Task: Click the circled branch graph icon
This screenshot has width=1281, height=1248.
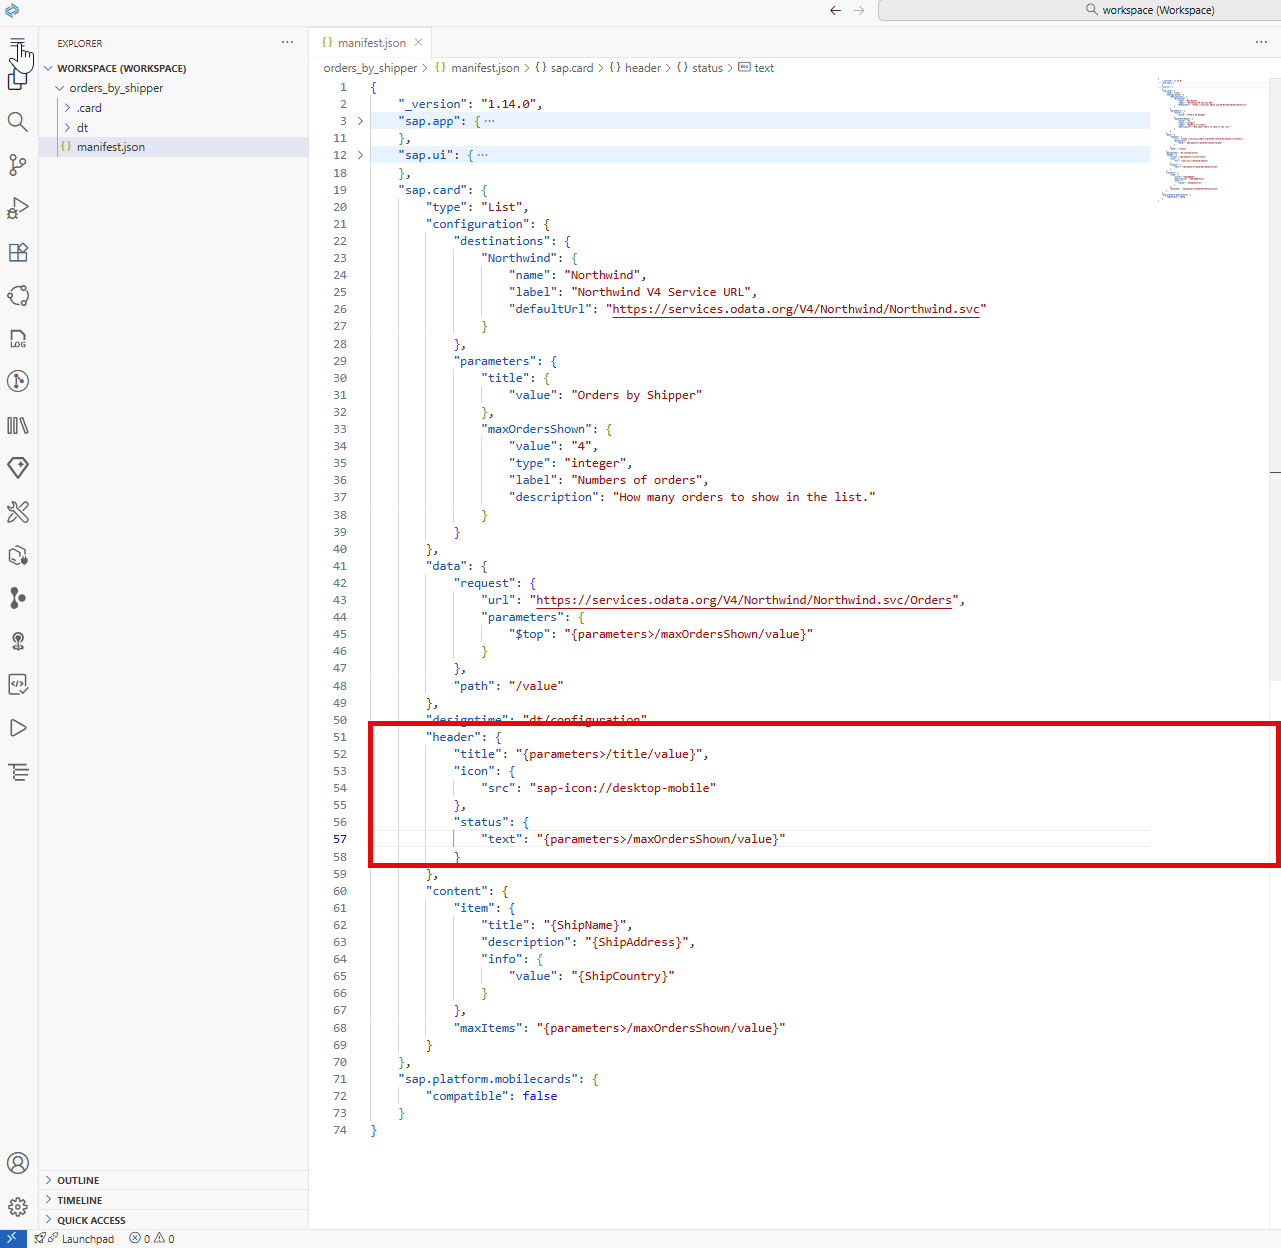Action: (17, 381)
